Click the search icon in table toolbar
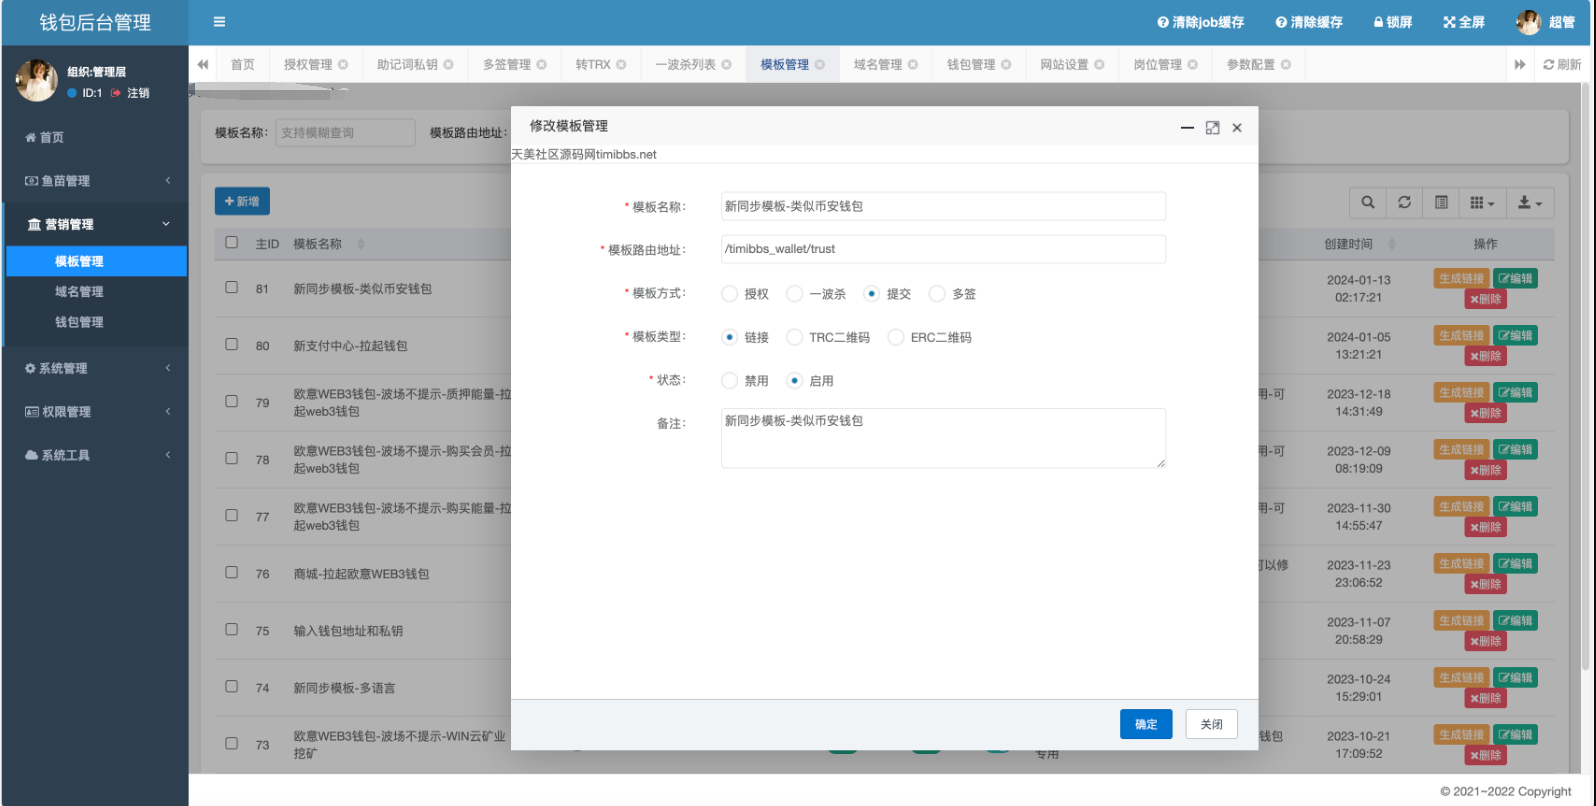1596x806 pixels. 1367,202
